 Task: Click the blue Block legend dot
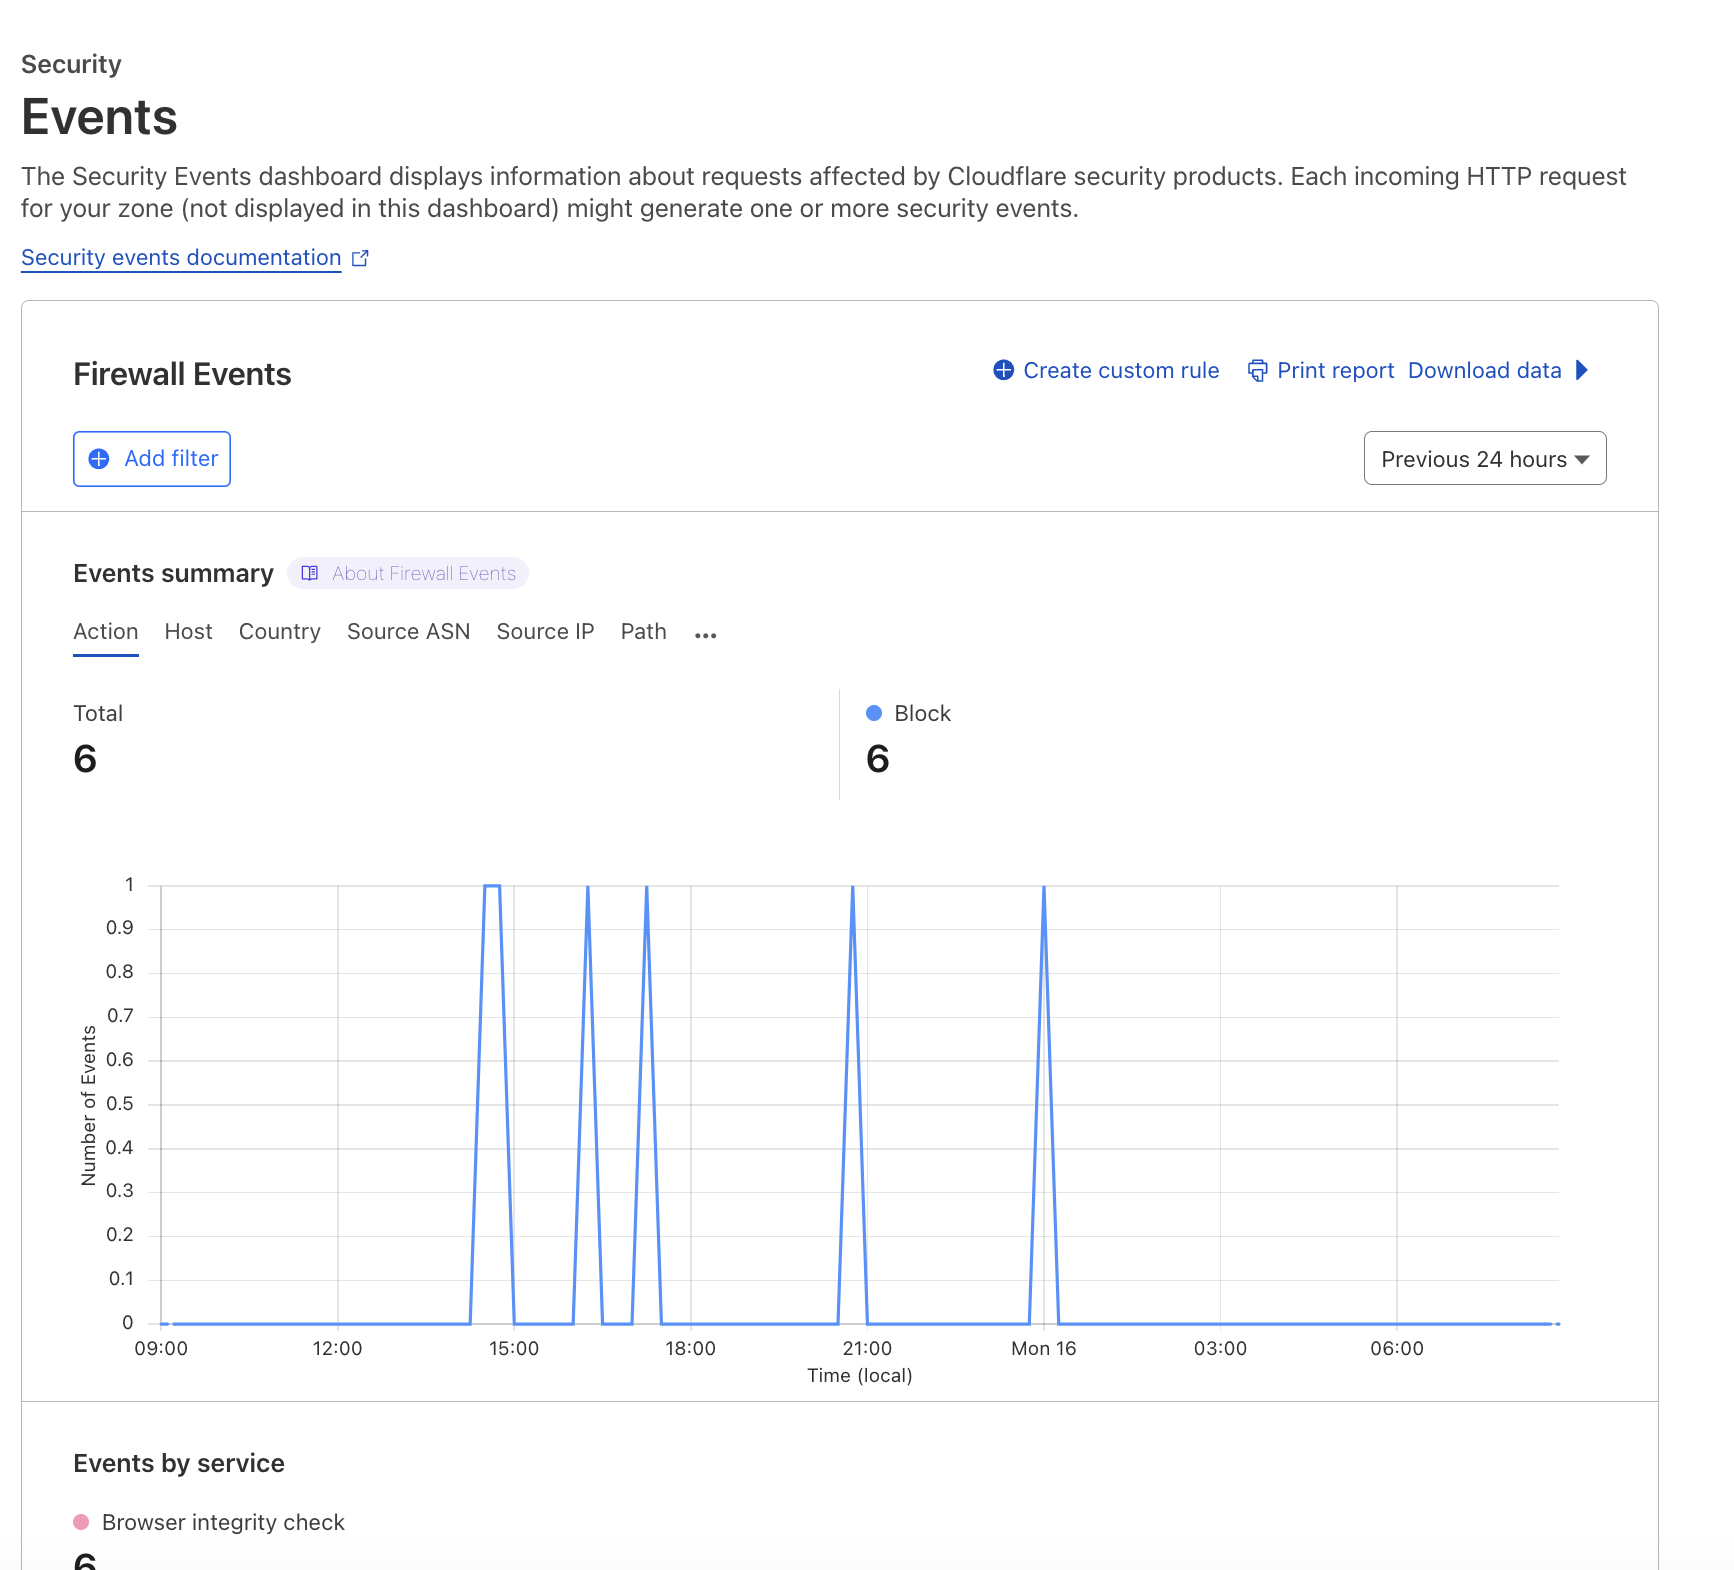pos(874,713)
